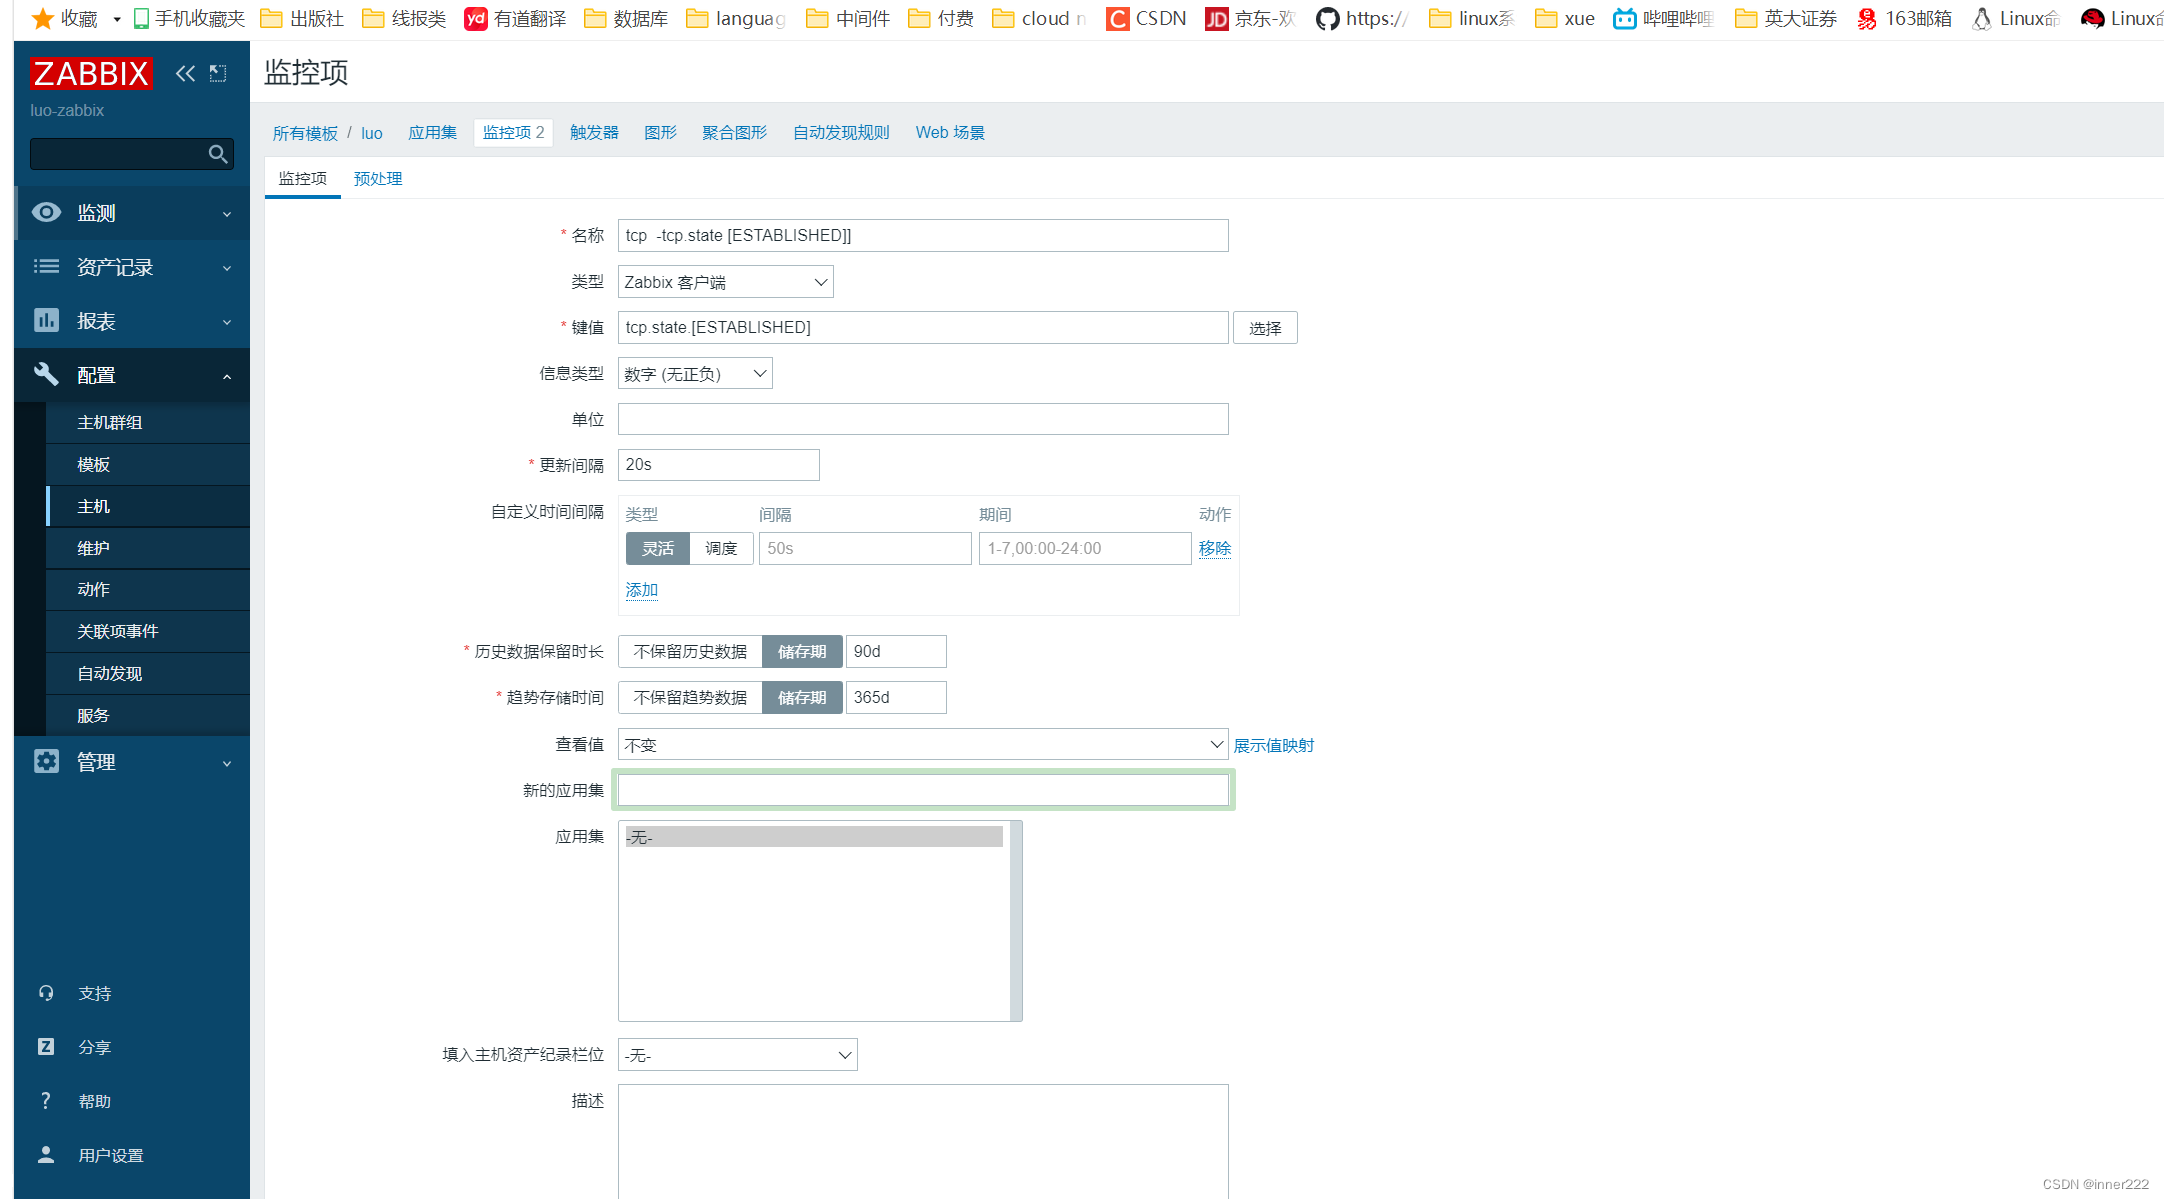Image resolution: width=2164 pixels, height=1199 pixels.
Task: Switch to the 监控项 tab
Action: [x=303, y=178]
